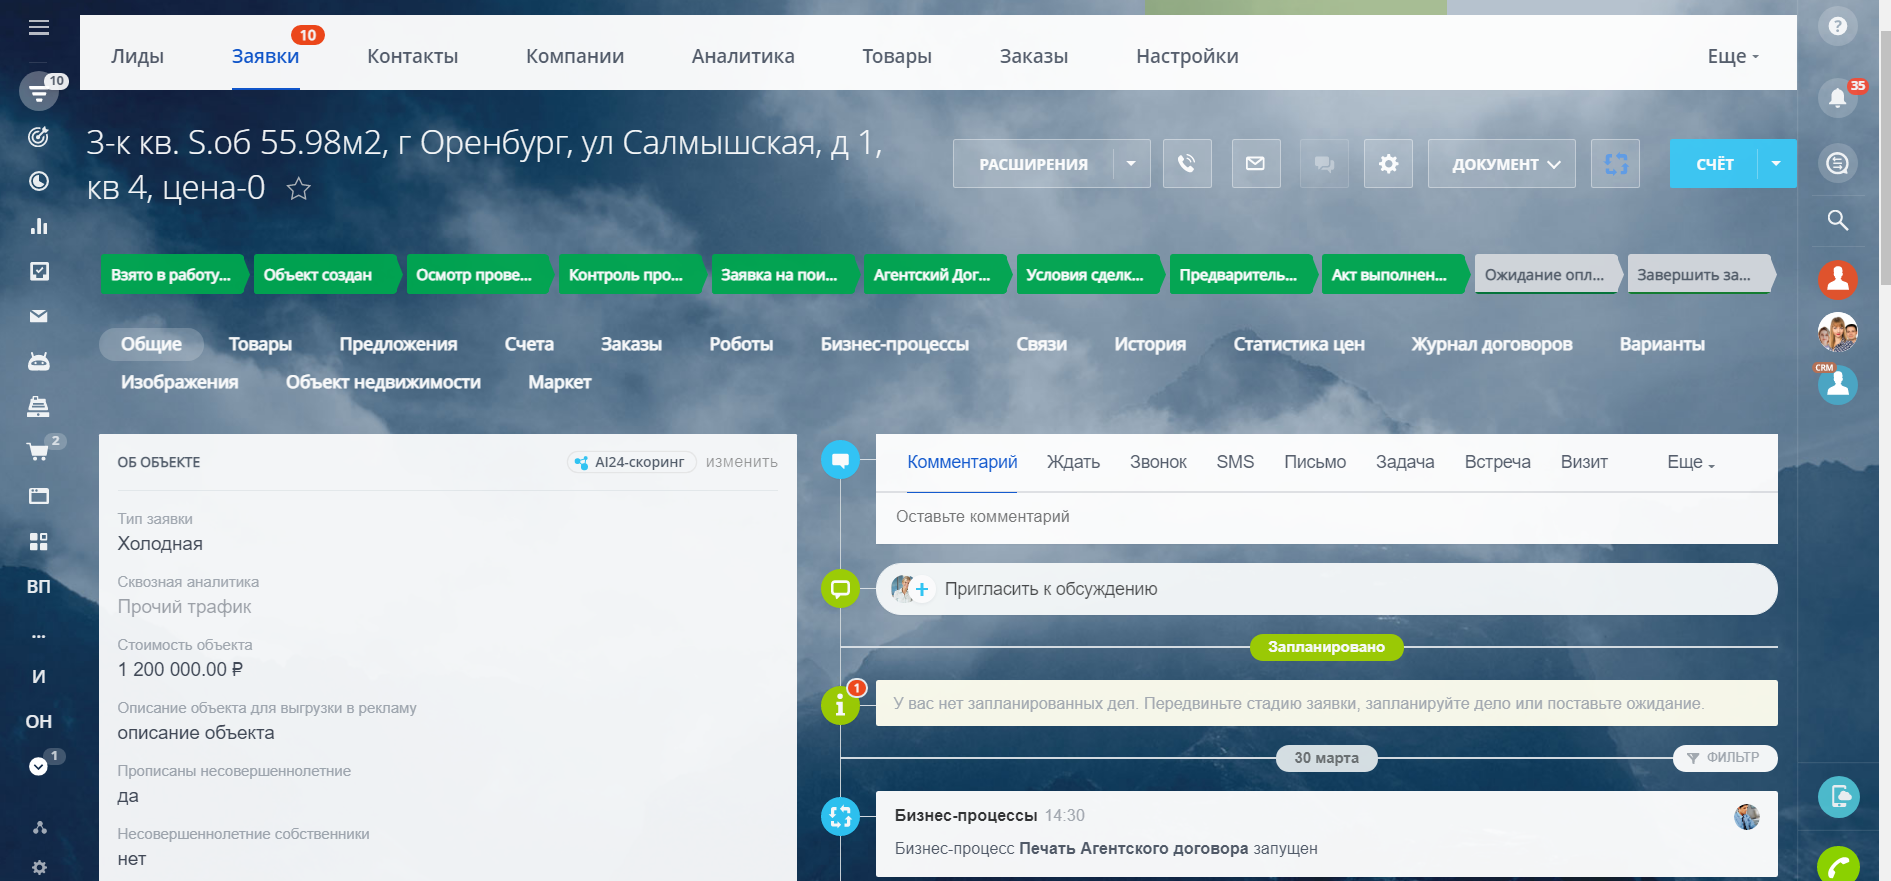Open the История tab

(x=1149, y=344)
